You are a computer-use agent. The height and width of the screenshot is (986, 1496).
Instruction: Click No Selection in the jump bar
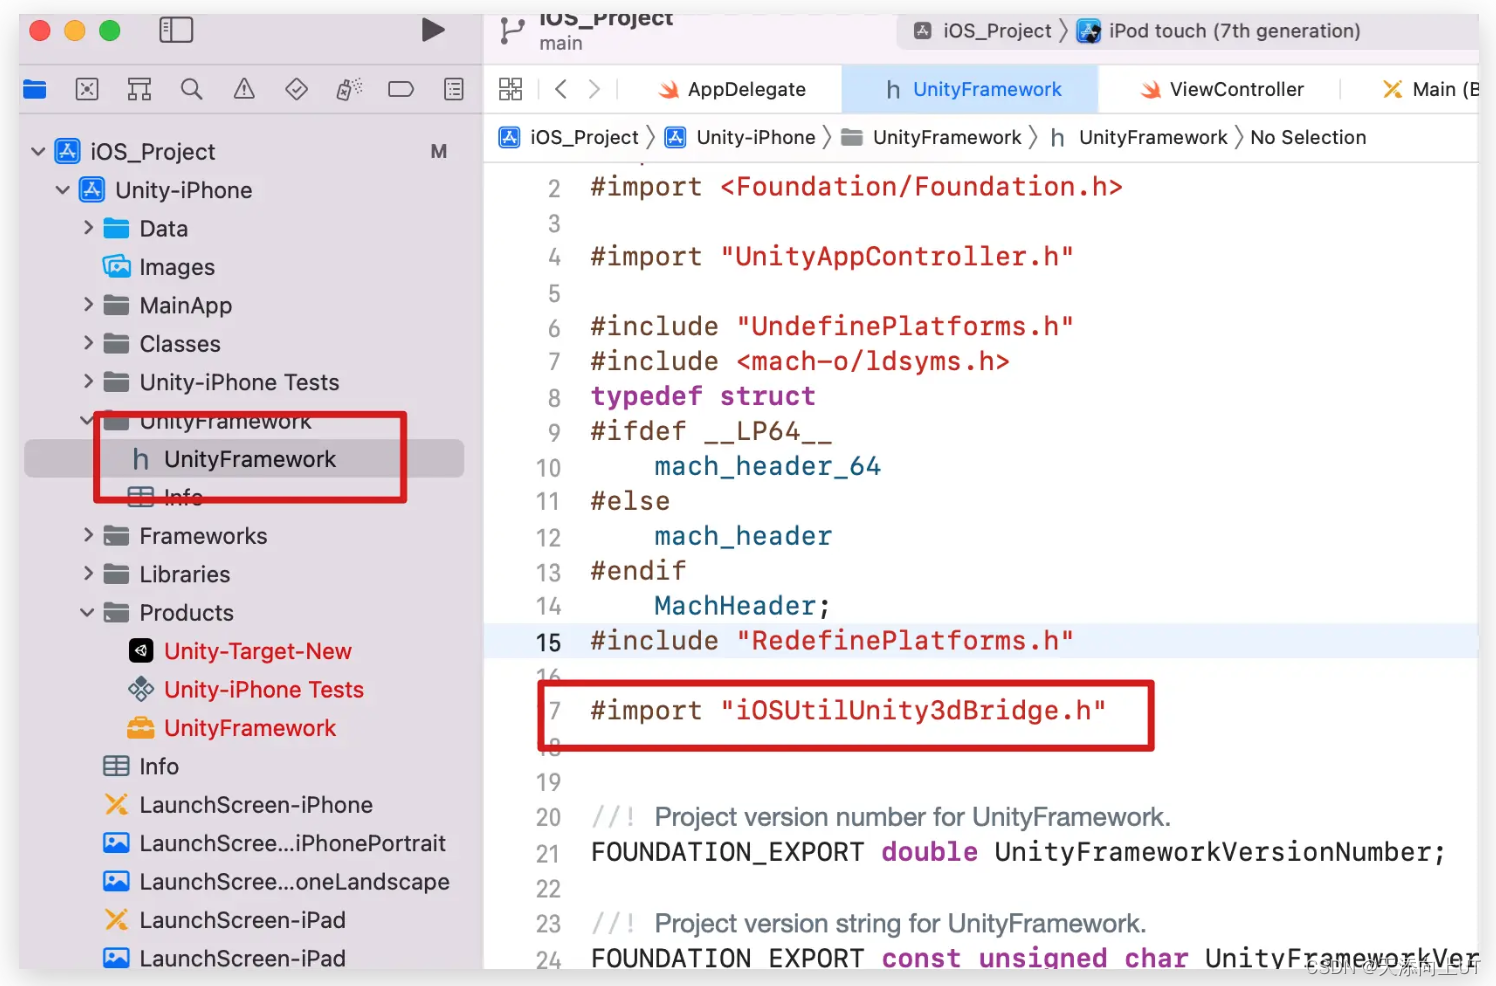coord(1308,137)
